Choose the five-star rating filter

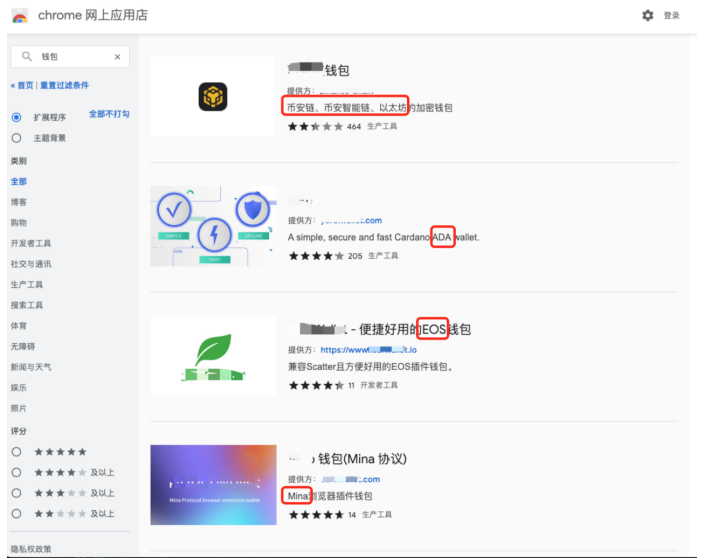[x=17, y=452]
